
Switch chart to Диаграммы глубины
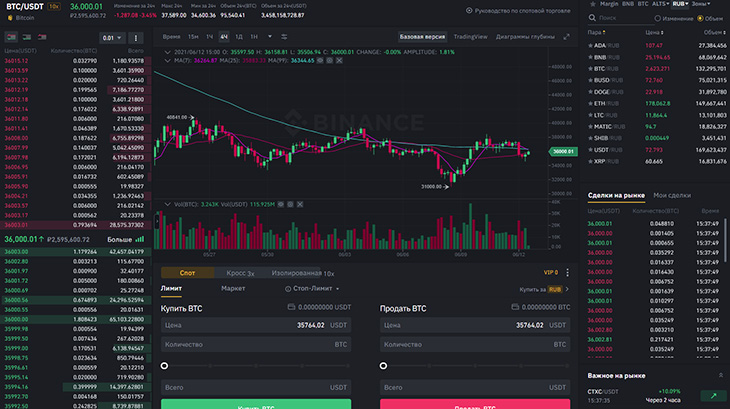pos(525,37)
